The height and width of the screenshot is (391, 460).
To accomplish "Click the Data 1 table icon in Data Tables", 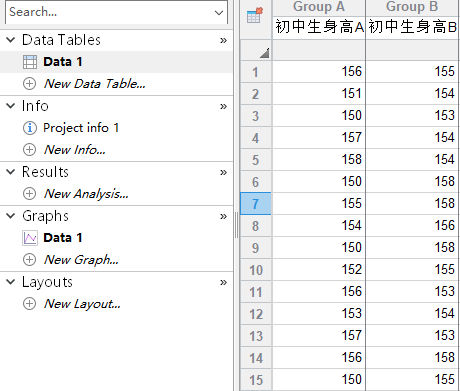I will click(x=30, y=62).
